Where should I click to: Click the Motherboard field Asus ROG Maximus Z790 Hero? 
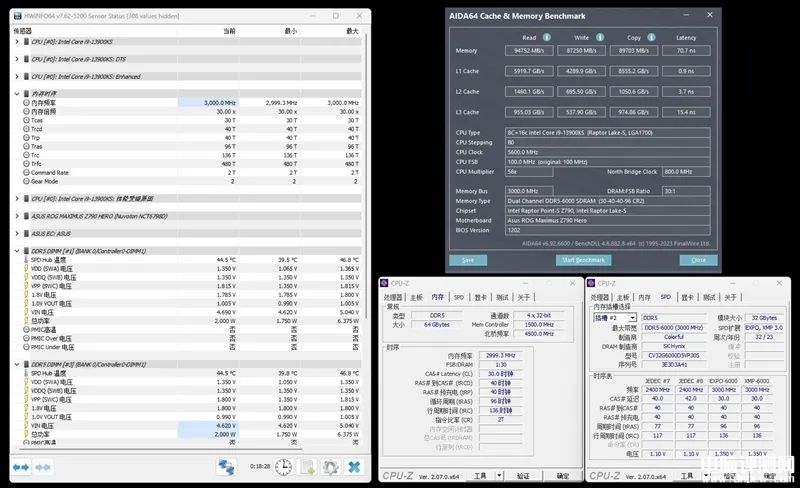click(x=608, y=221)
